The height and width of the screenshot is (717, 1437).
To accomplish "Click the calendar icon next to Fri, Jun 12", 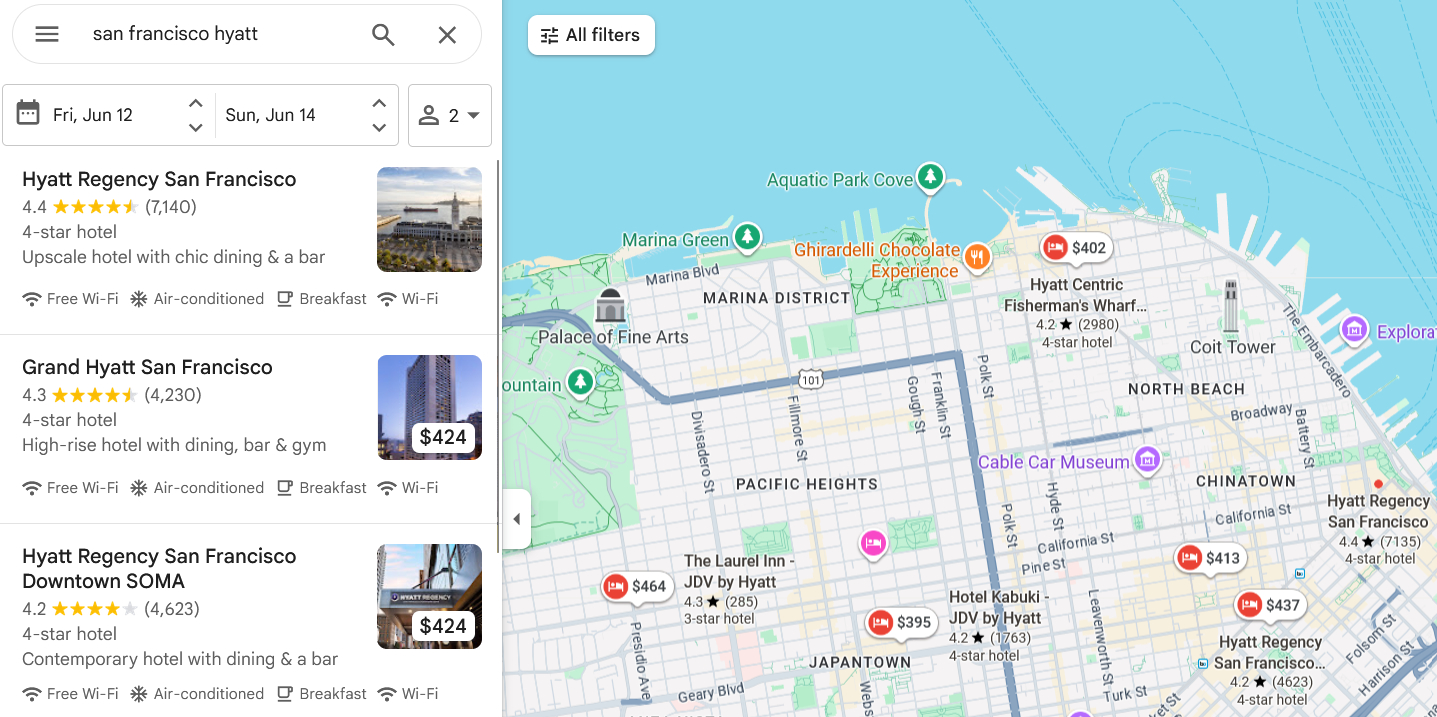I will [28, 113].
